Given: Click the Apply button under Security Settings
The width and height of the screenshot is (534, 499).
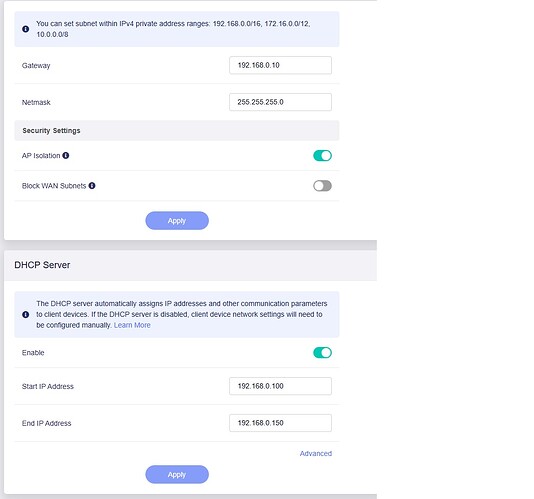Looking at the screenshot, I should (177, 221).
